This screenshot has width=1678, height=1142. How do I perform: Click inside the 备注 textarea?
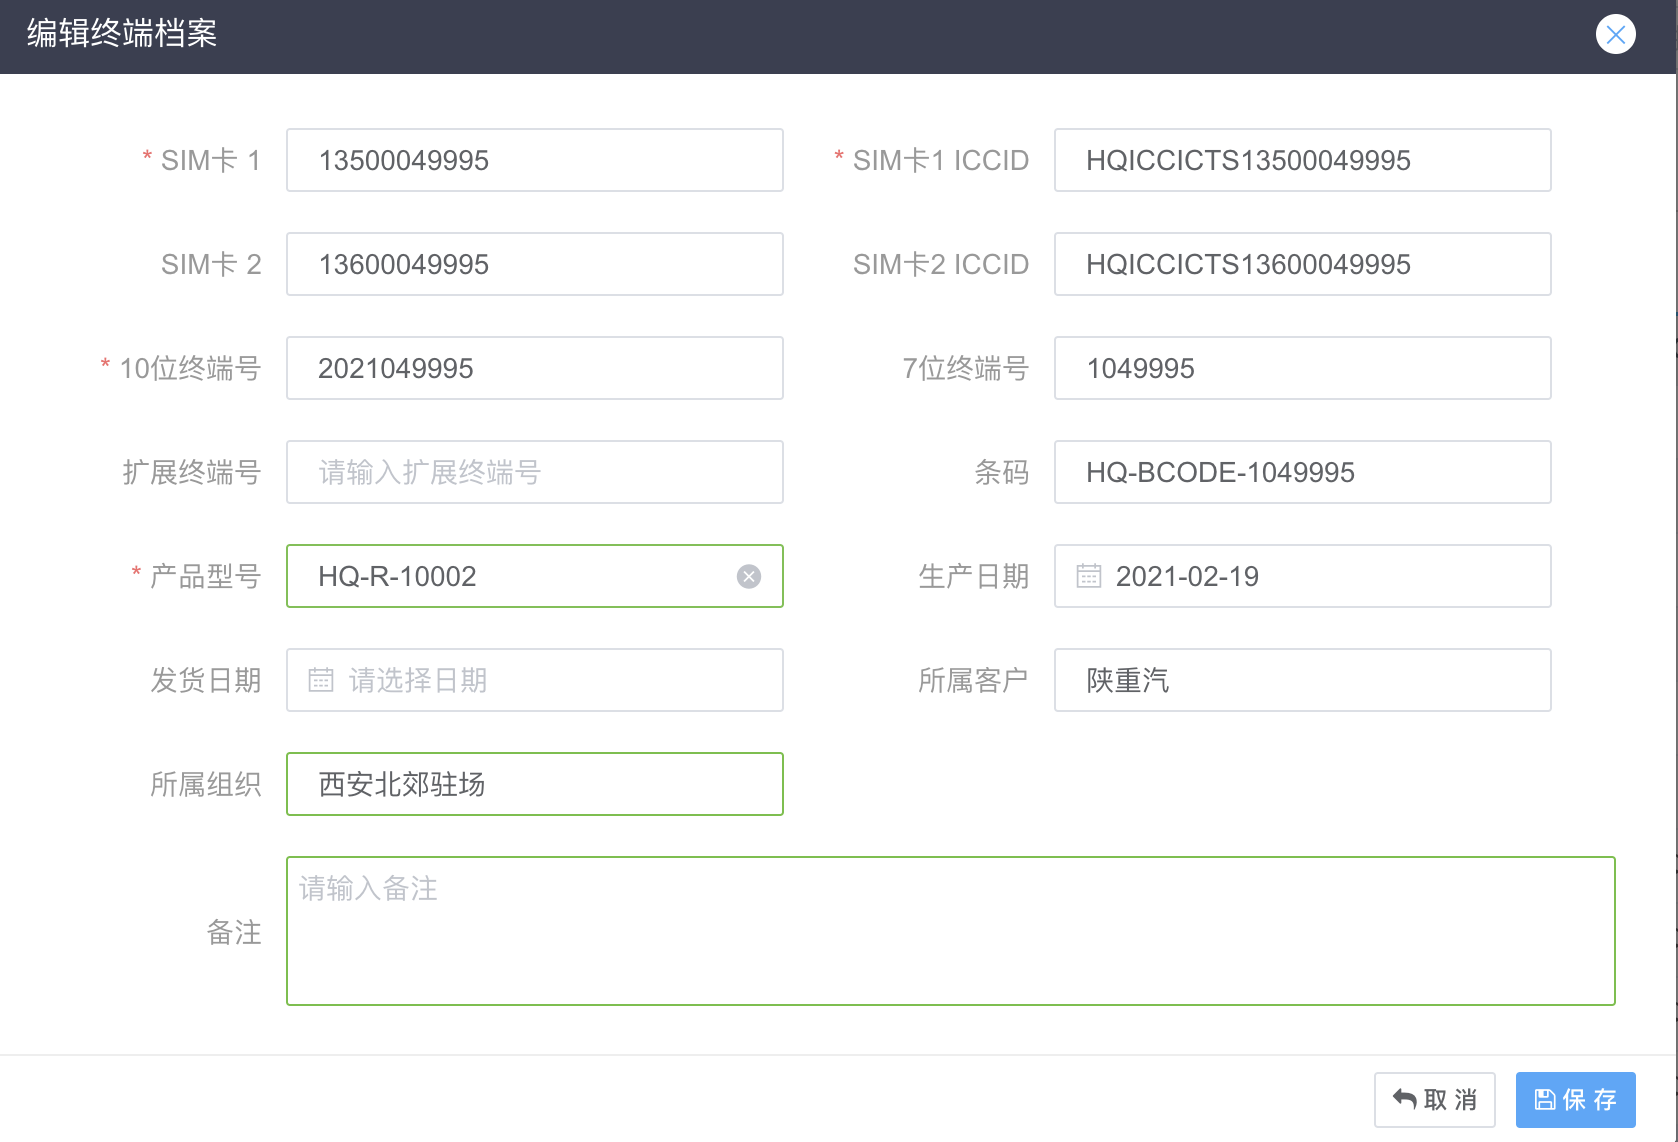[x=951, y=931]
